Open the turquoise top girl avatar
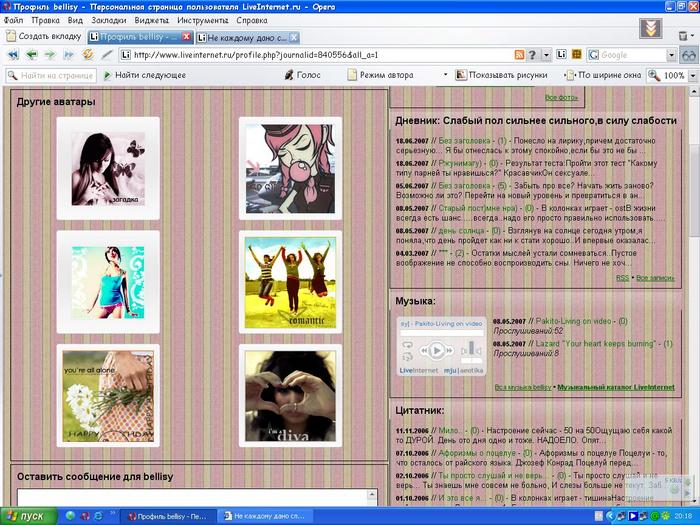 point(108,282)
